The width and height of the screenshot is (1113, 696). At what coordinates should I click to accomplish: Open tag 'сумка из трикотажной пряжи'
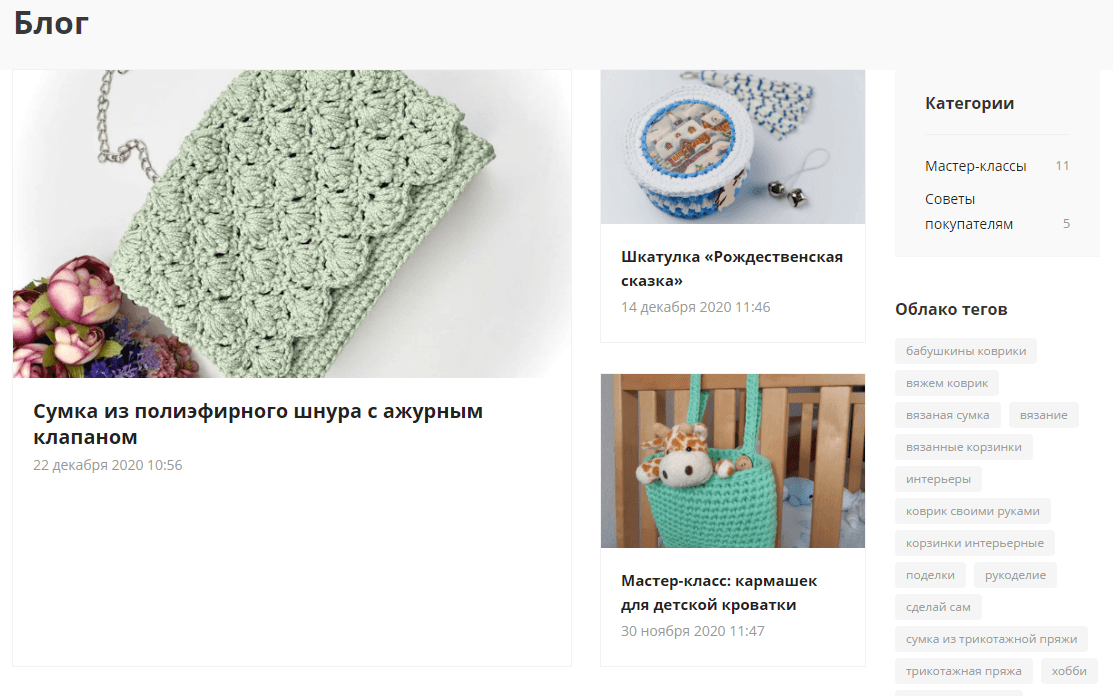(992, 639)
